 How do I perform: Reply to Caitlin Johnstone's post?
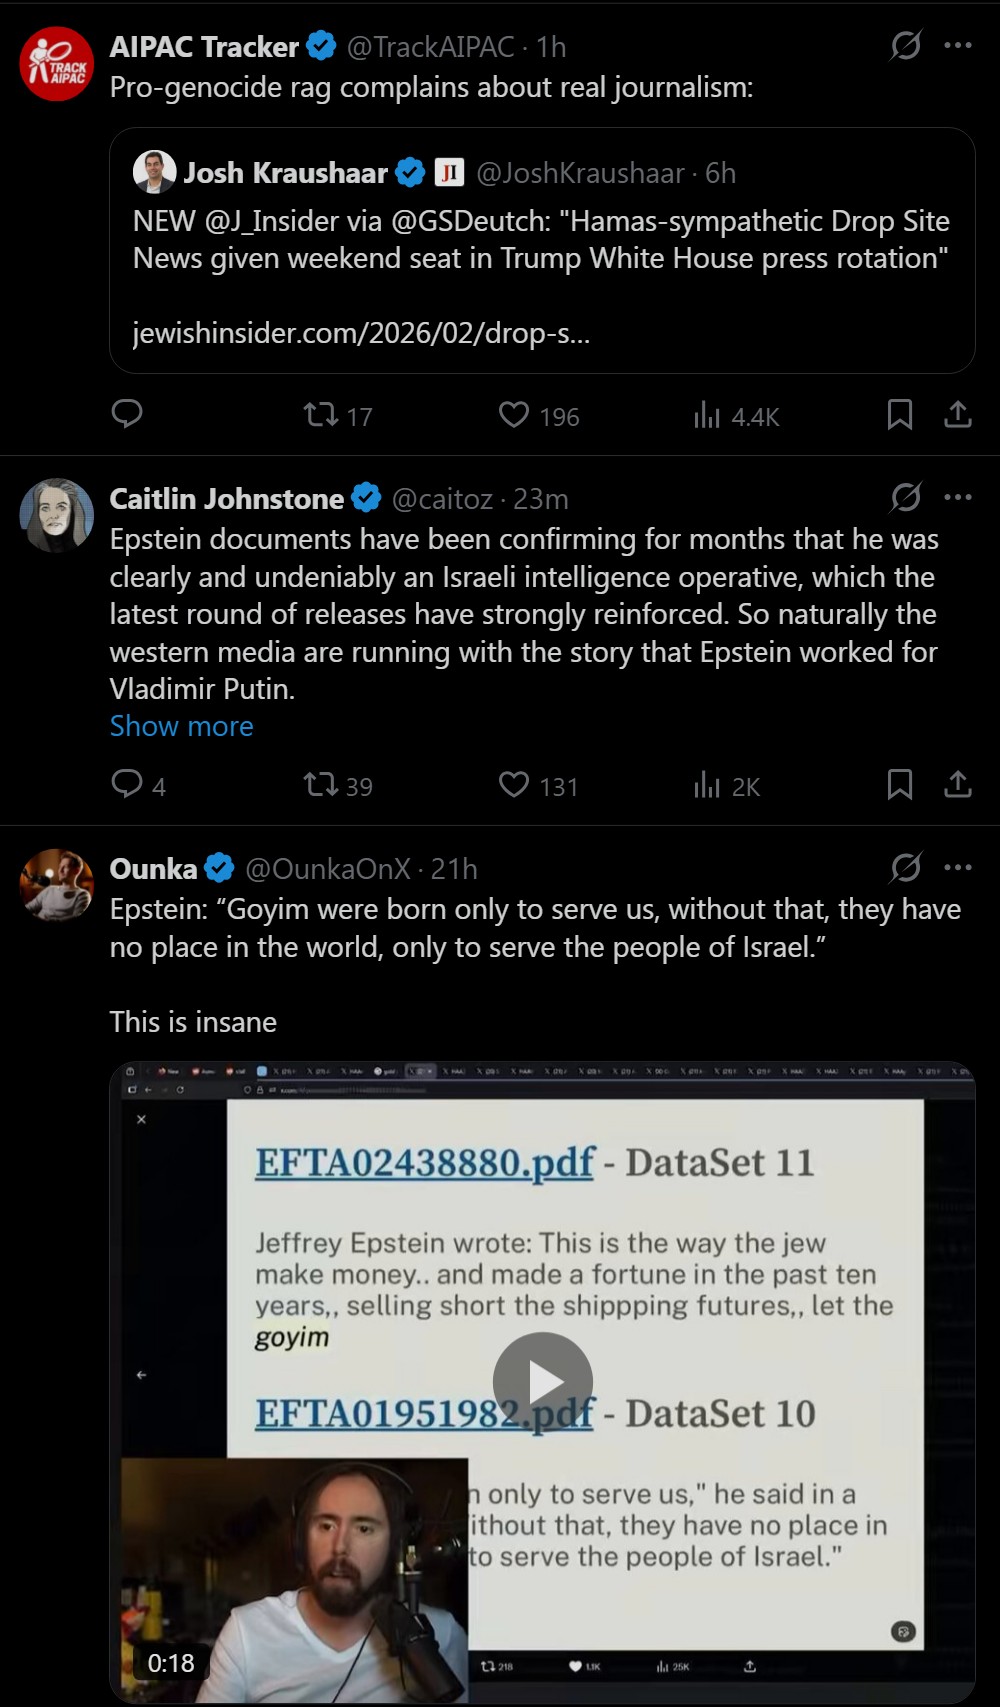(x=127, y=784)
